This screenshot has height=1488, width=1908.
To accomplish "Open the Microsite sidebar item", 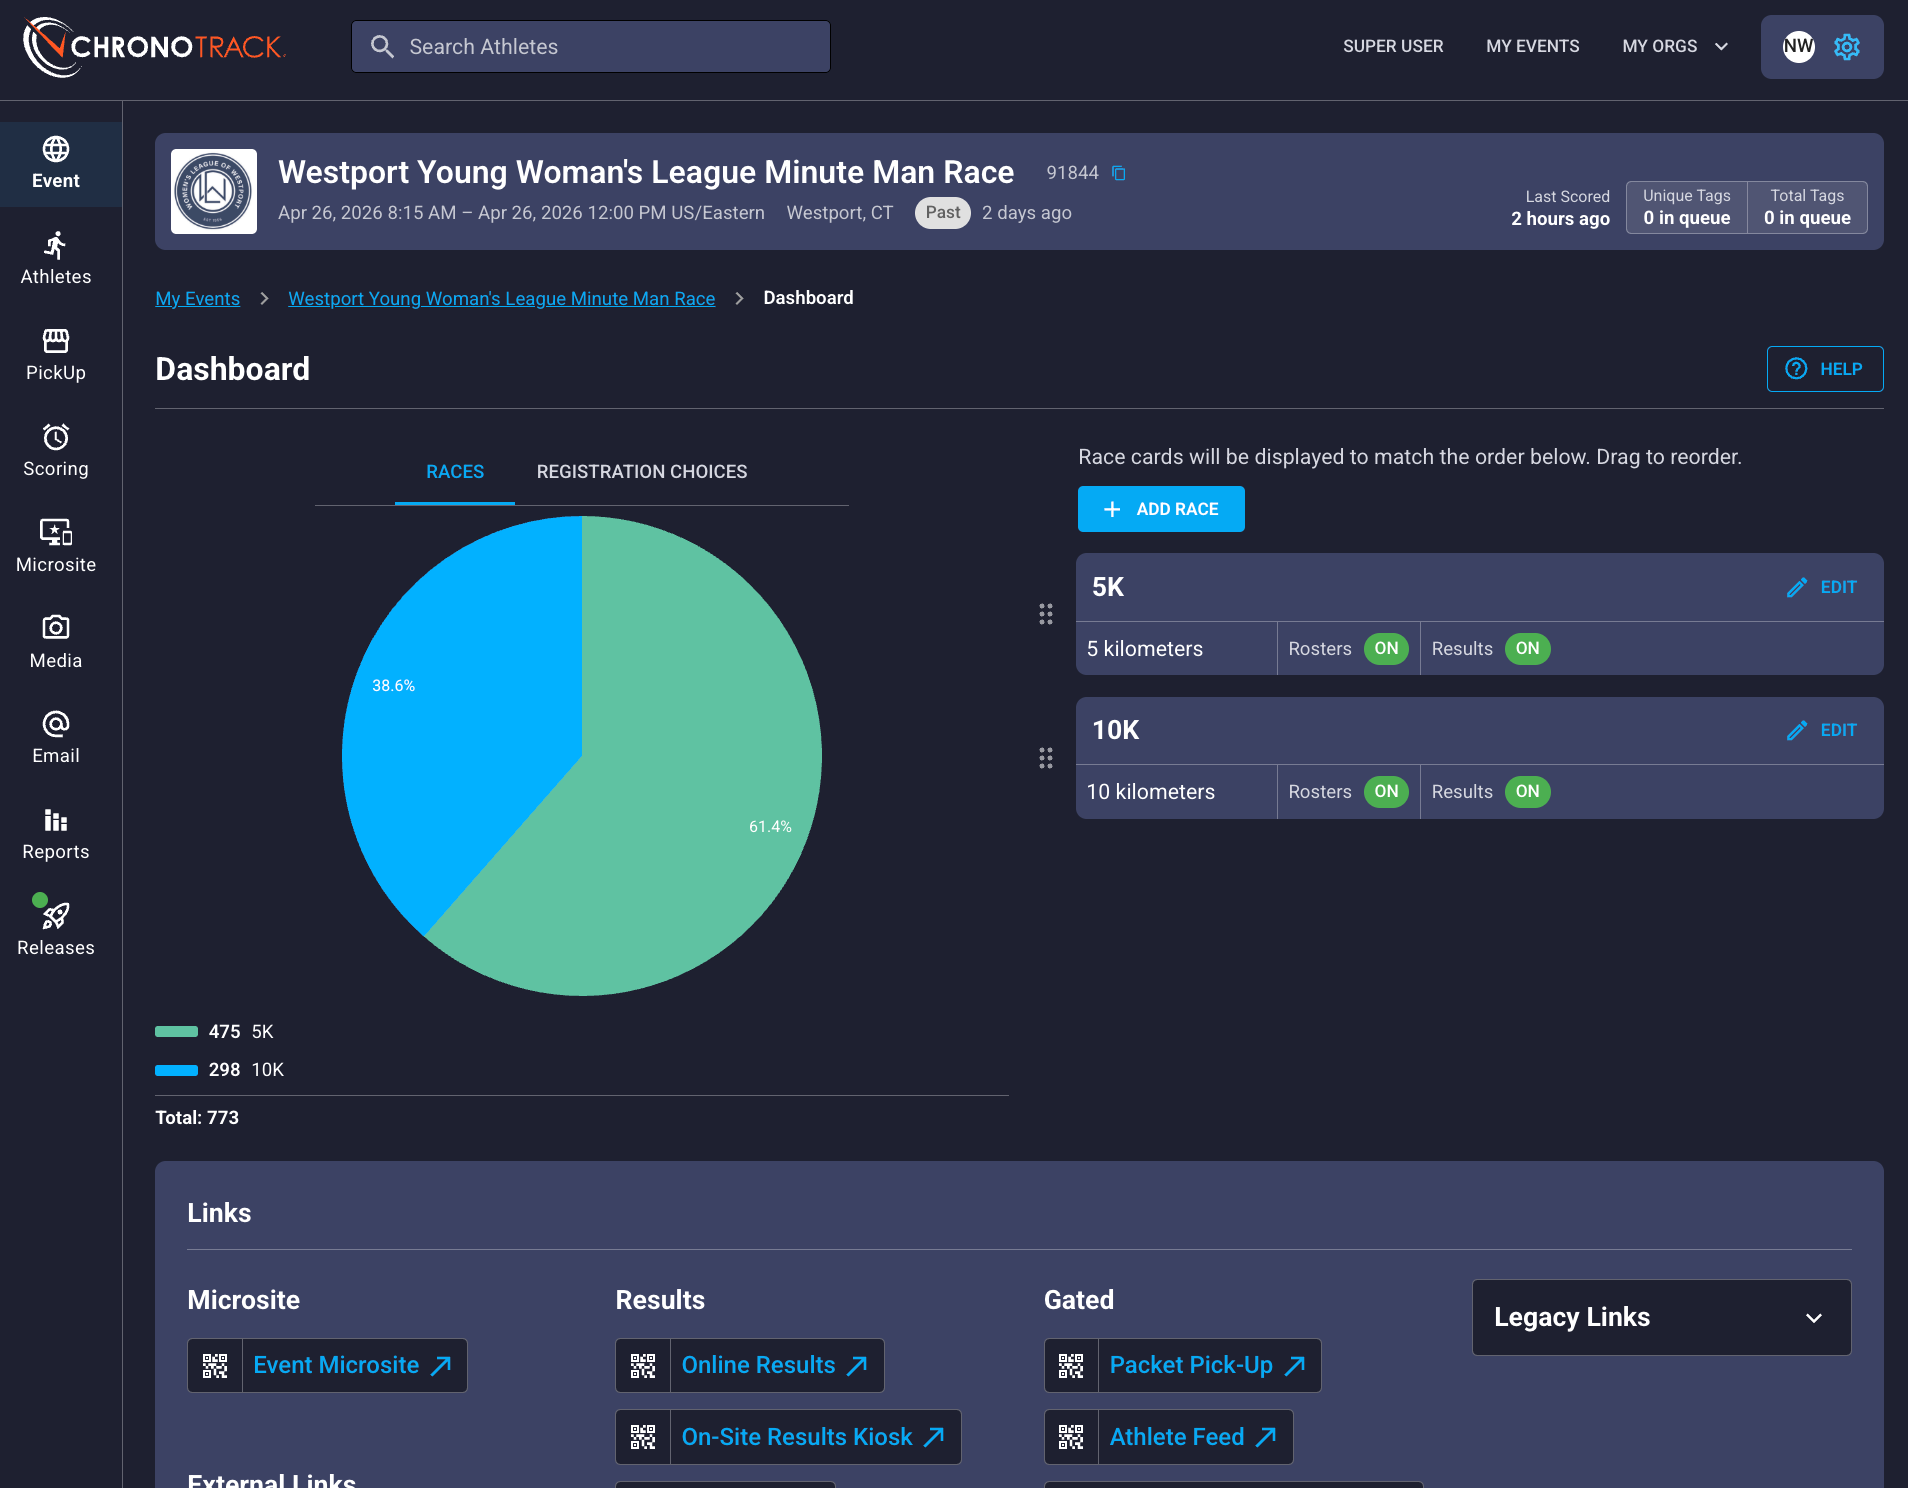I will (56, 547).
